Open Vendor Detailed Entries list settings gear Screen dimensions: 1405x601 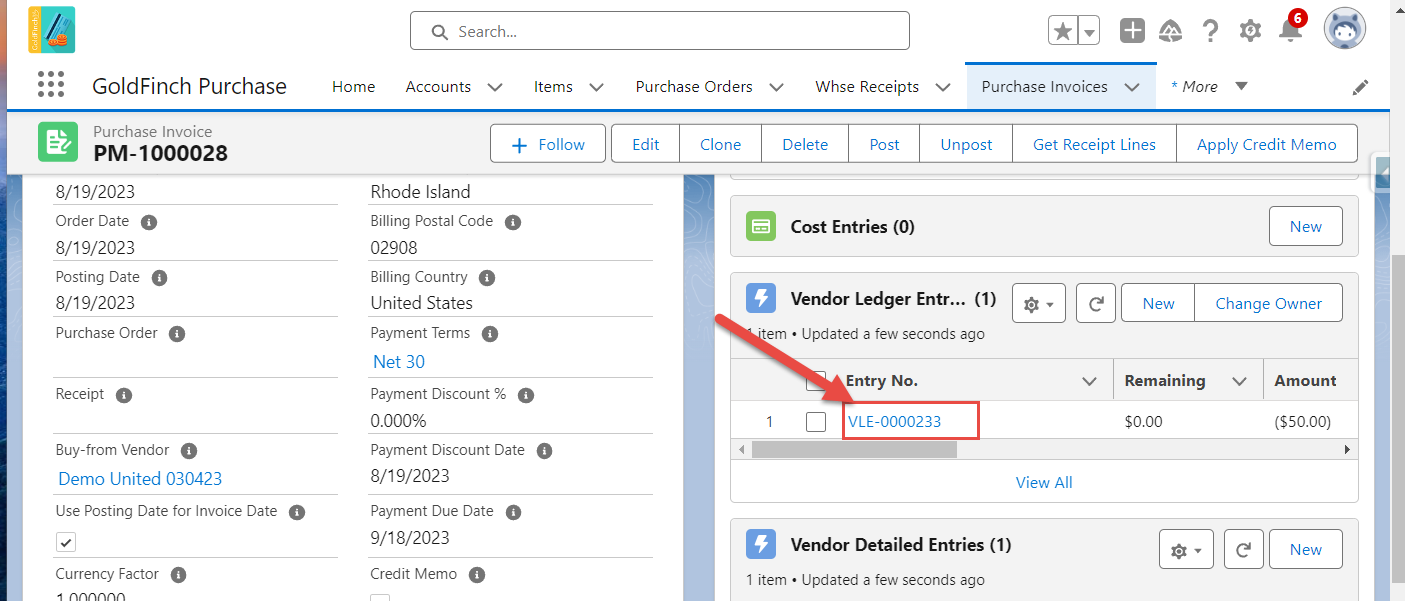pyautogui.click(x=1186, y=549)
